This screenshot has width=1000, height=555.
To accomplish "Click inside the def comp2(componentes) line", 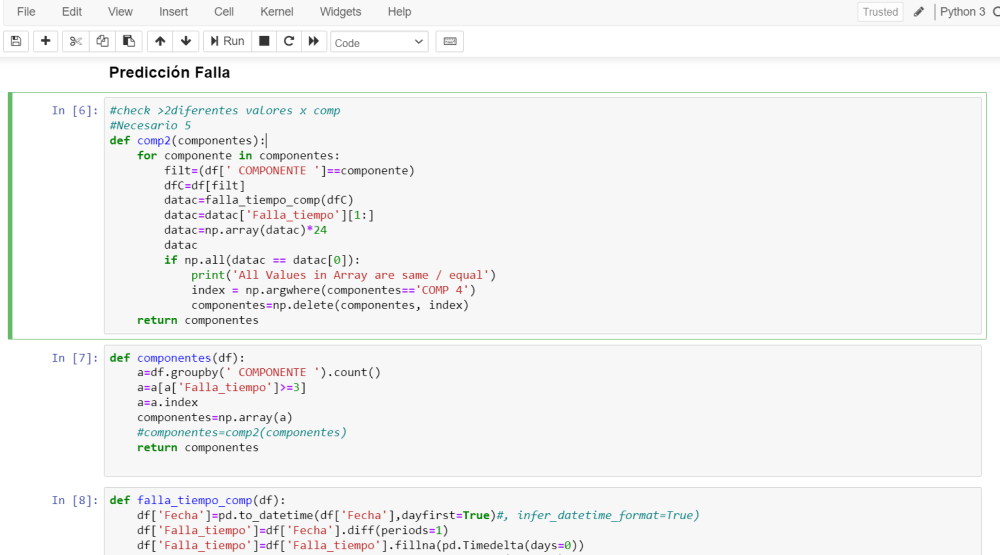I will 188,140.
